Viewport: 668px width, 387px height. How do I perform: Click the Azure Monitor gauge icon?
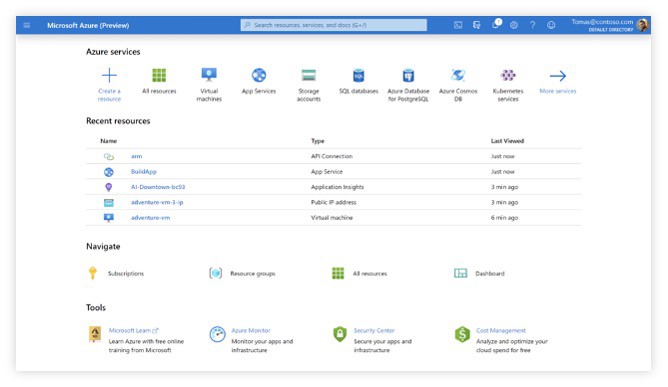(x=217, y=334)
